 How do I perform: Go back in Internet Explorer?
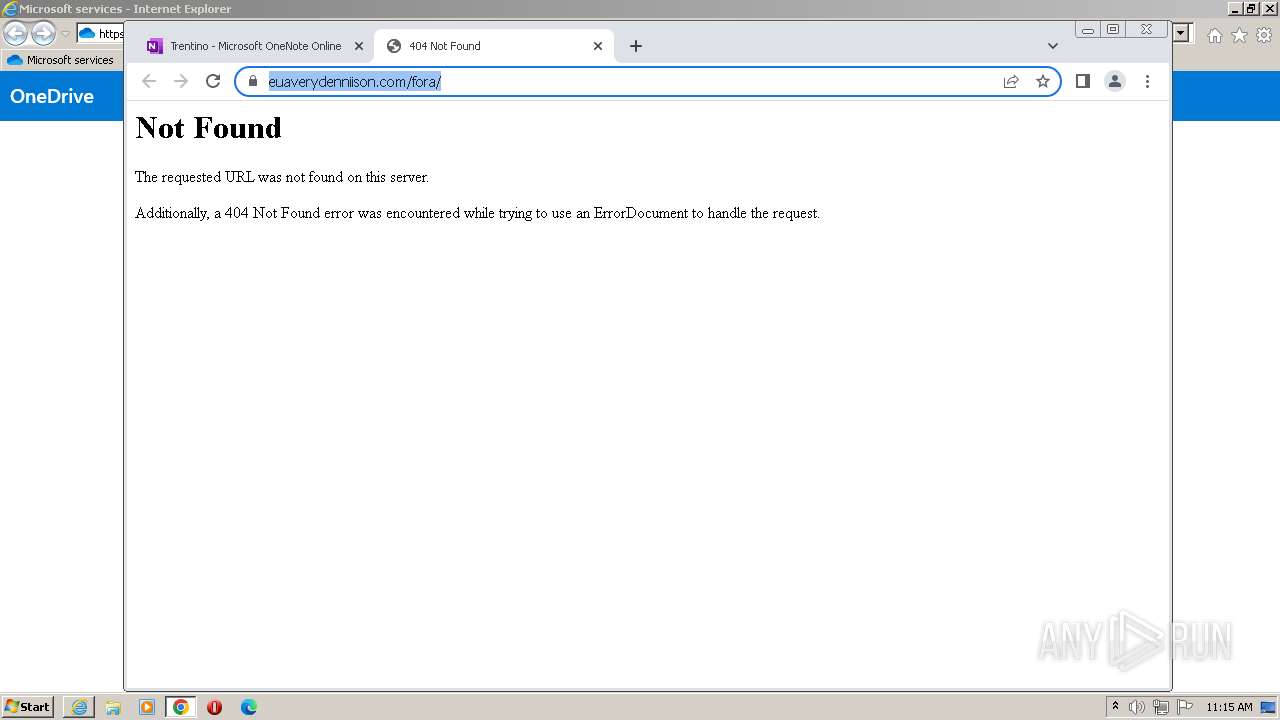tap(15, 34)
